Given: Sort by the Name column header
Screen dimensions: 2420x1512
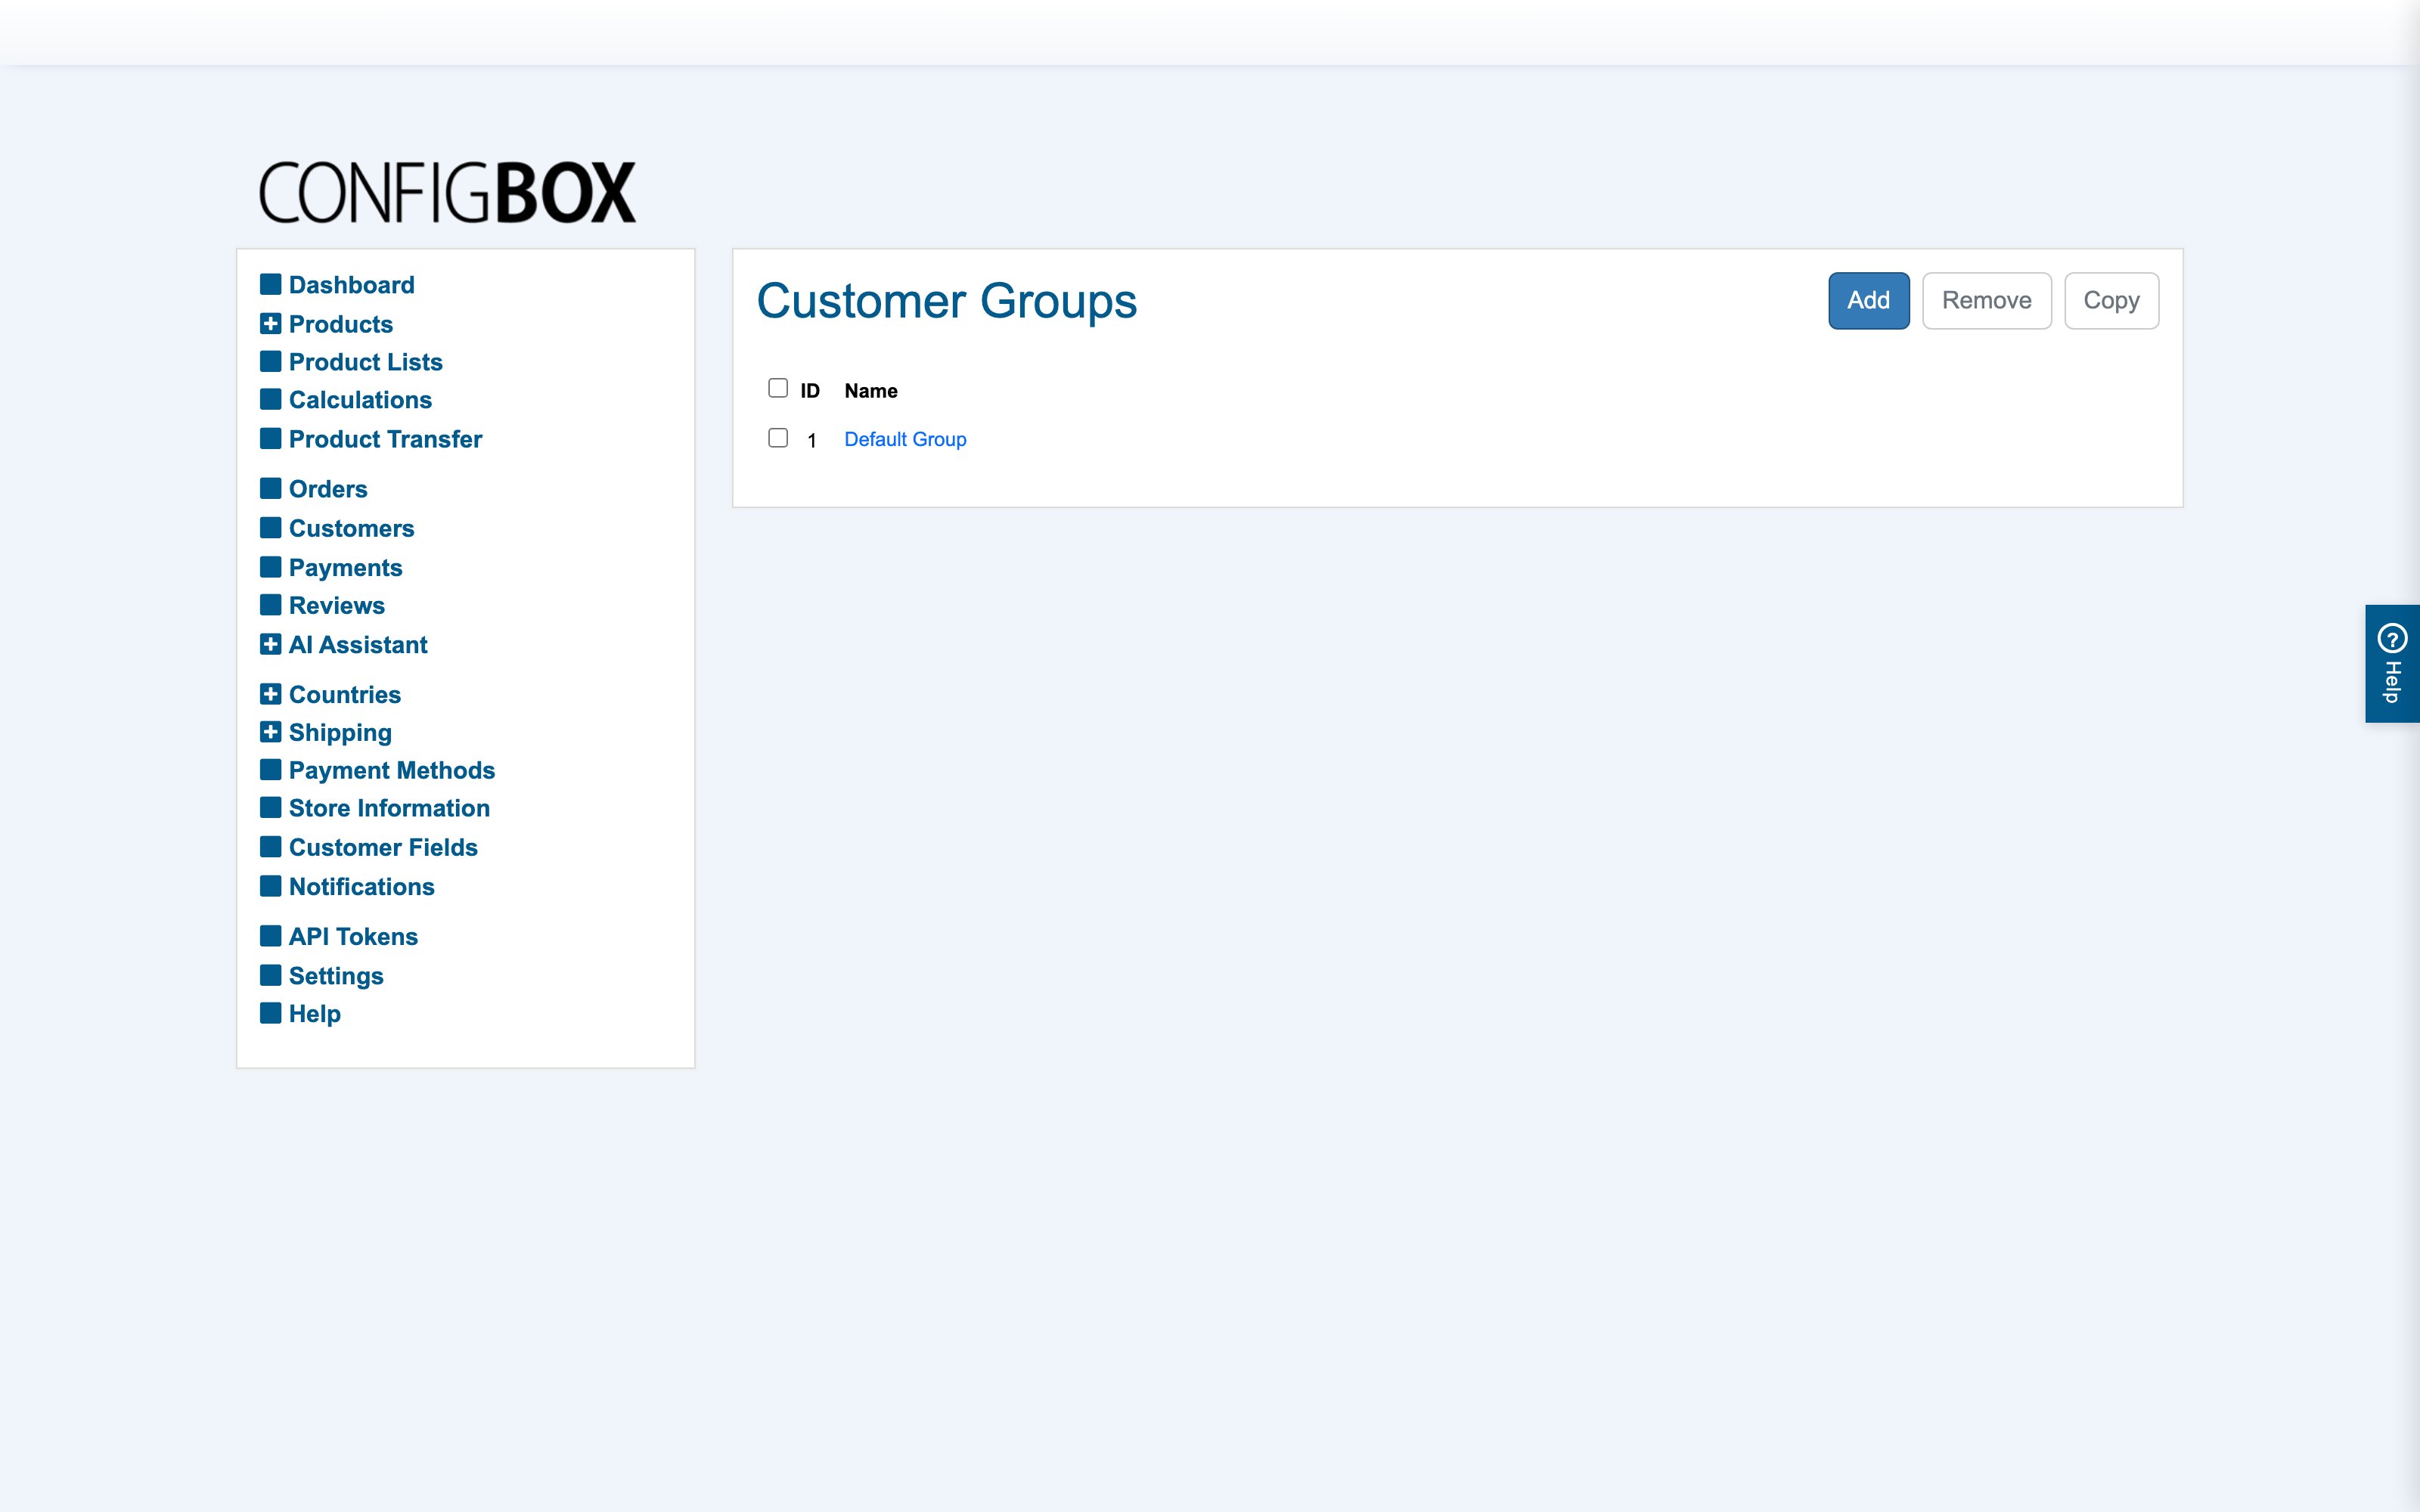Looking at the screenshot, I should [x=870, y=391].
